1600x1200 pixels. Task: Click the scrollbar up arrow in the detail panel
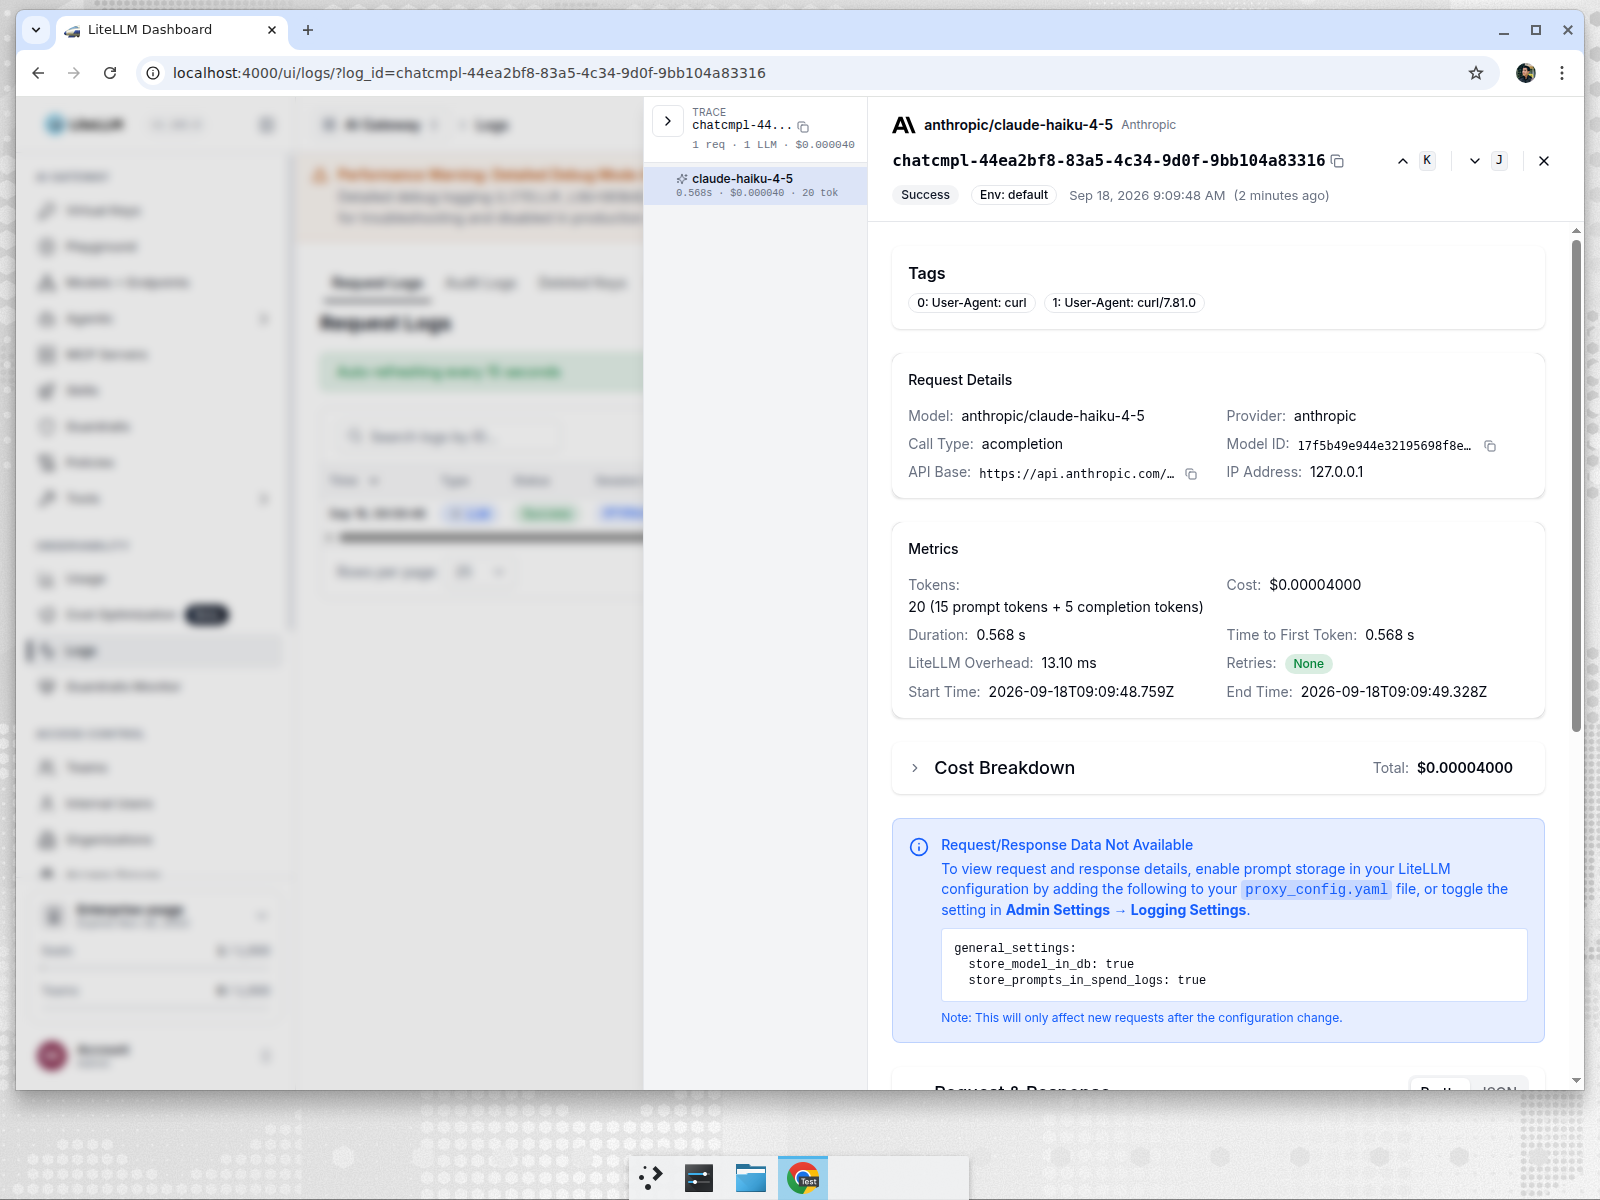[x=1576, y=231]
